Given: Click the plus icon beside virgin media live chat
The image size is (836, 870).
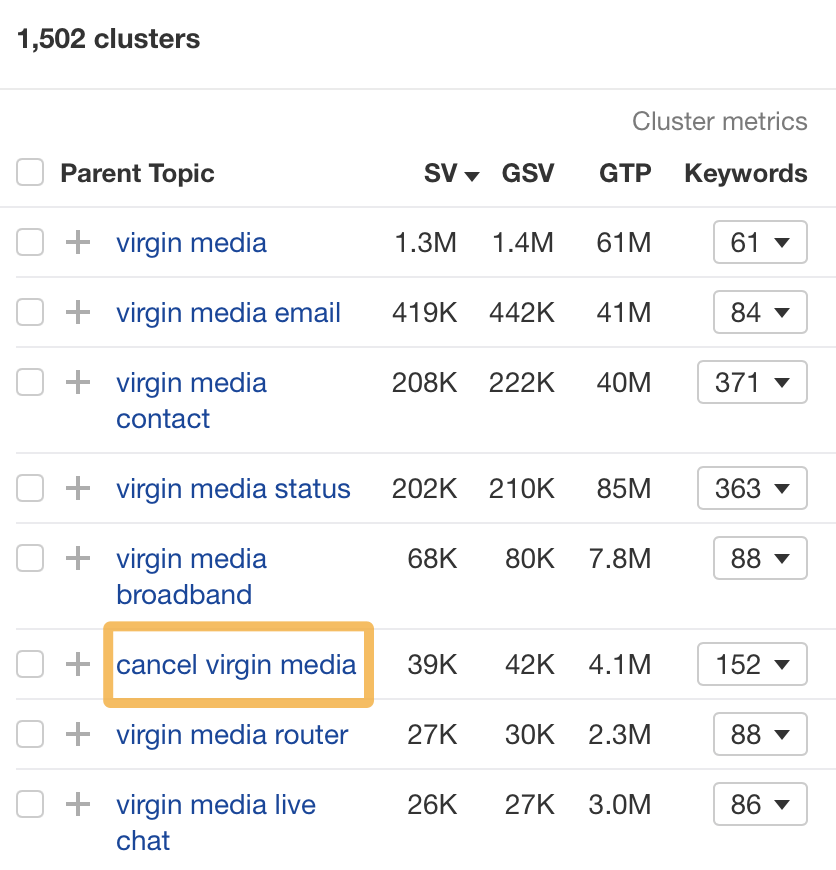Looking at the screenshot, I should 77,804.
